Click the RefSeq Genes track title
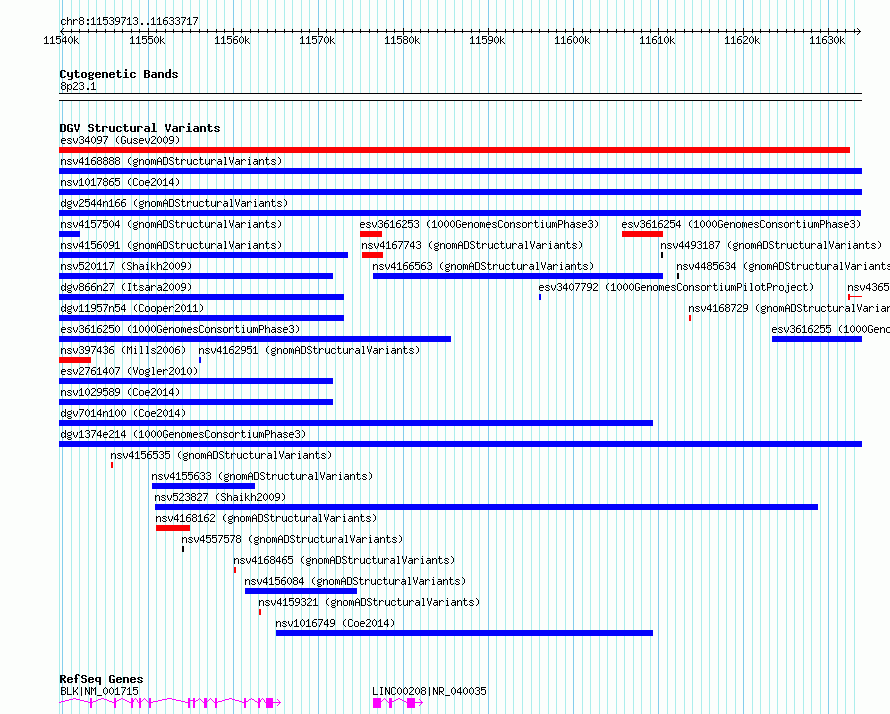The width and height of the screenshot is (890, 714). (x=101, y=679)
